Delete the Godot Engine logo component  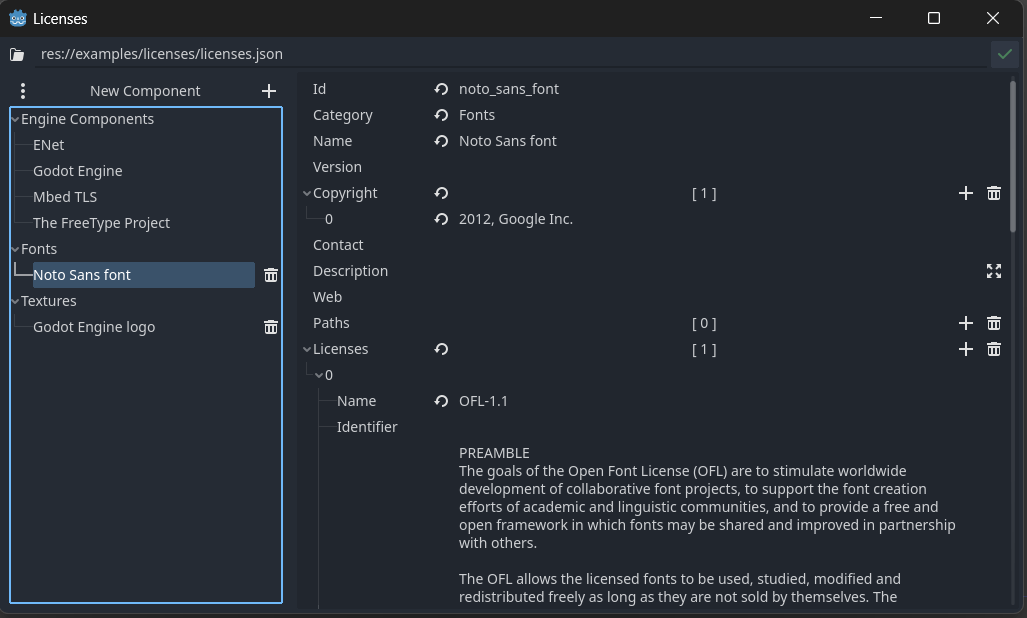(x=271, y=327)
